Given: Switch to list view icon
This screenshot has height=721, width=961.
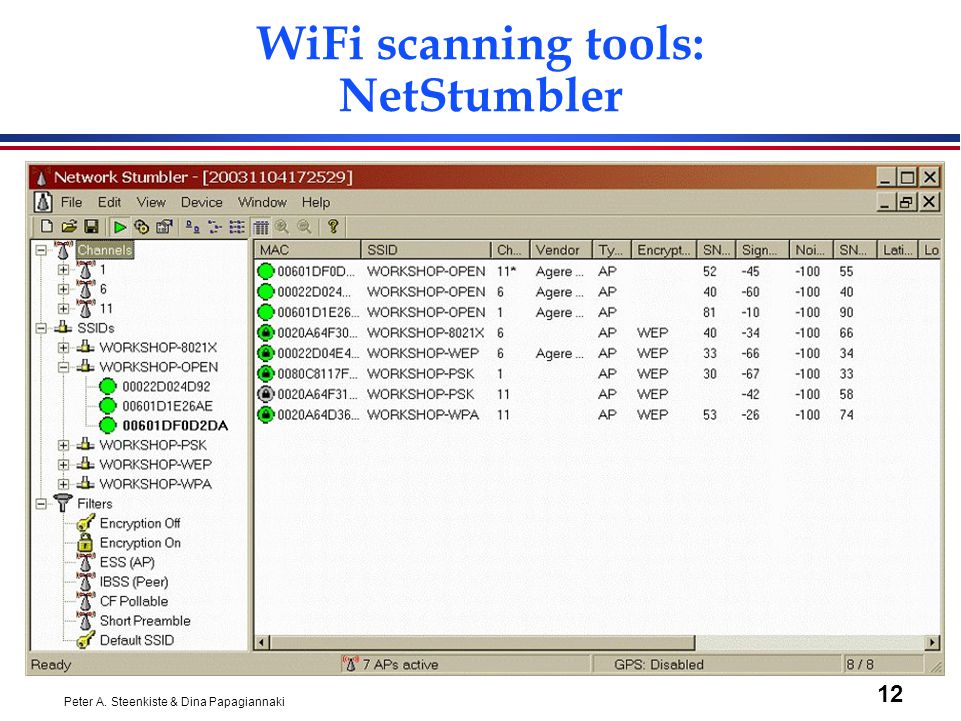Looking at the screenshot, I should click(237, 227).
